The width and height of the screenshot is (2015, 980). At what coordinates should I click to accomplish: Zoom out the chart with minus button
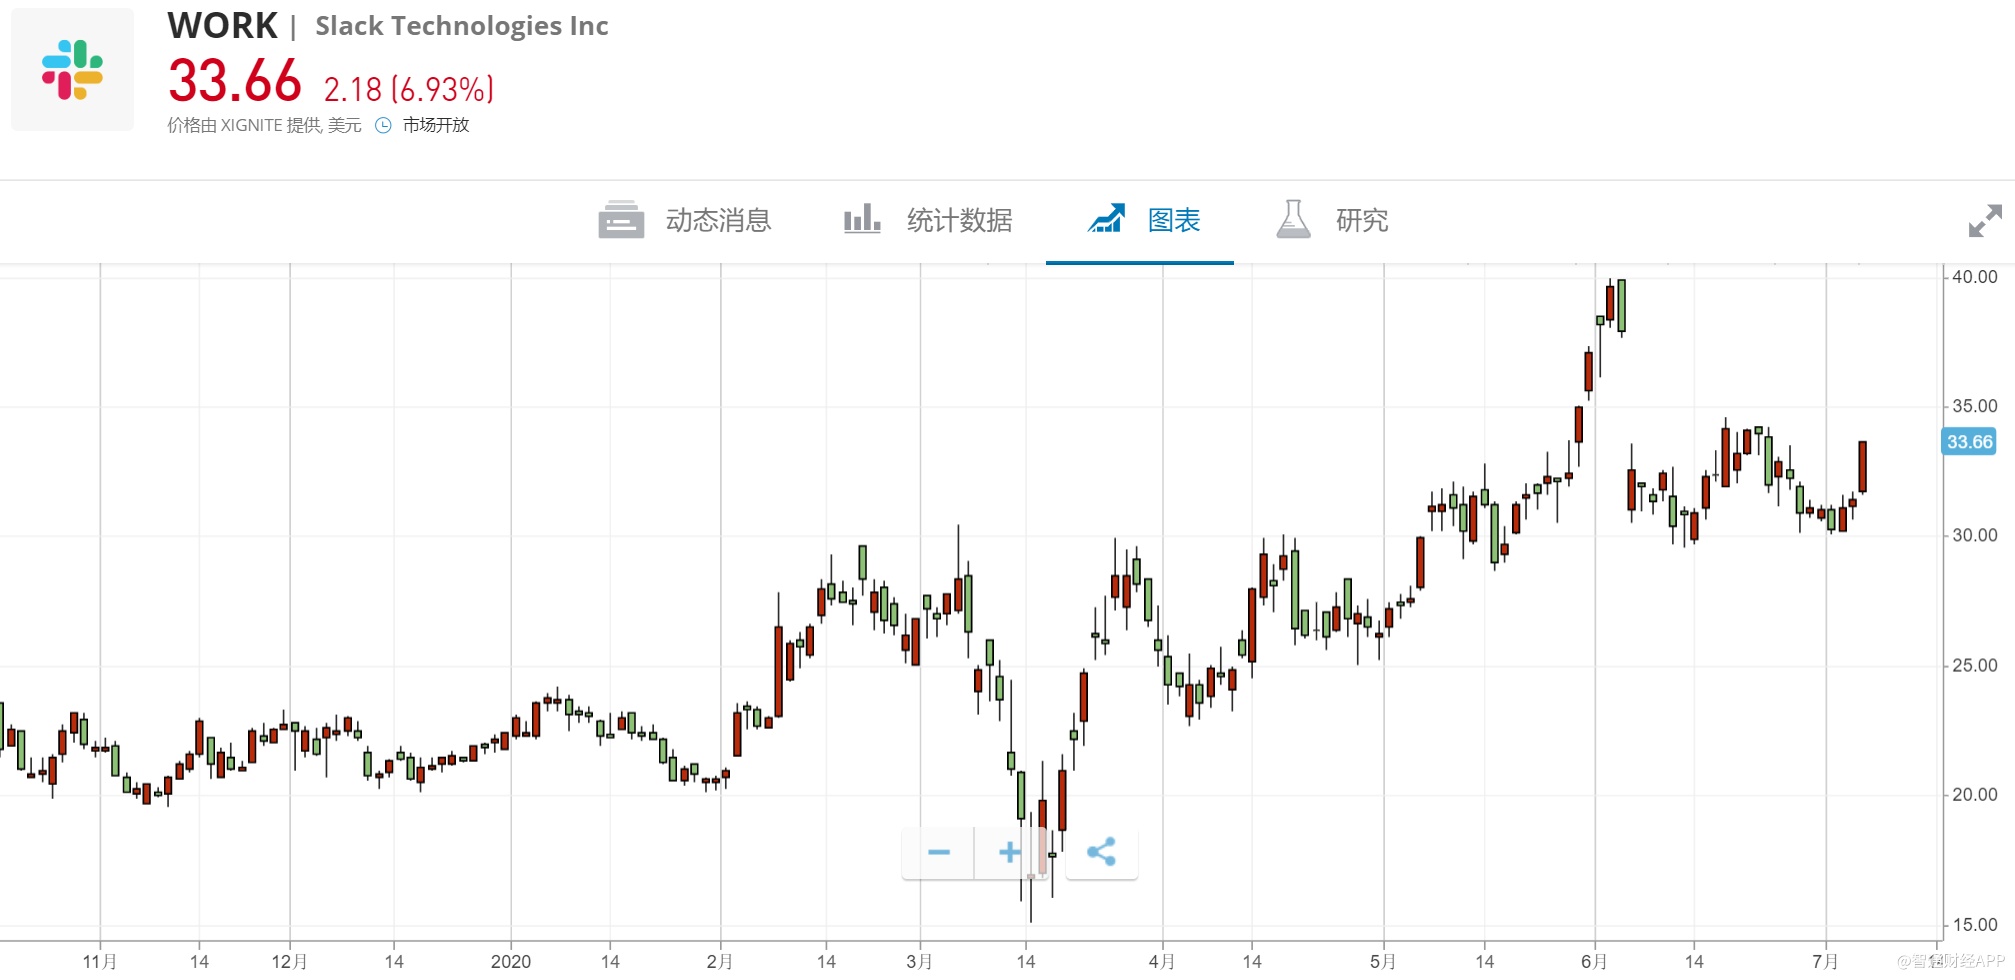[x=938, y=853]
